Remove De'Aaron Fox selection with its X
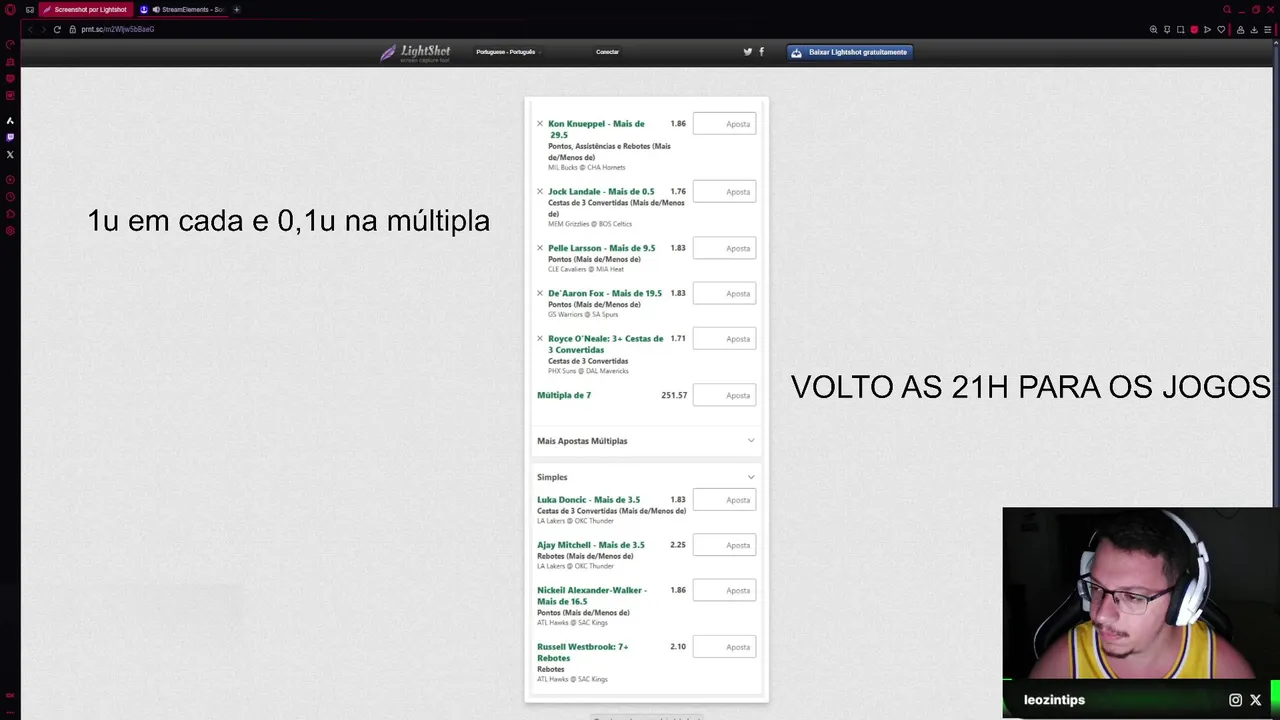The image size is (1280, 720). point(540,293)
